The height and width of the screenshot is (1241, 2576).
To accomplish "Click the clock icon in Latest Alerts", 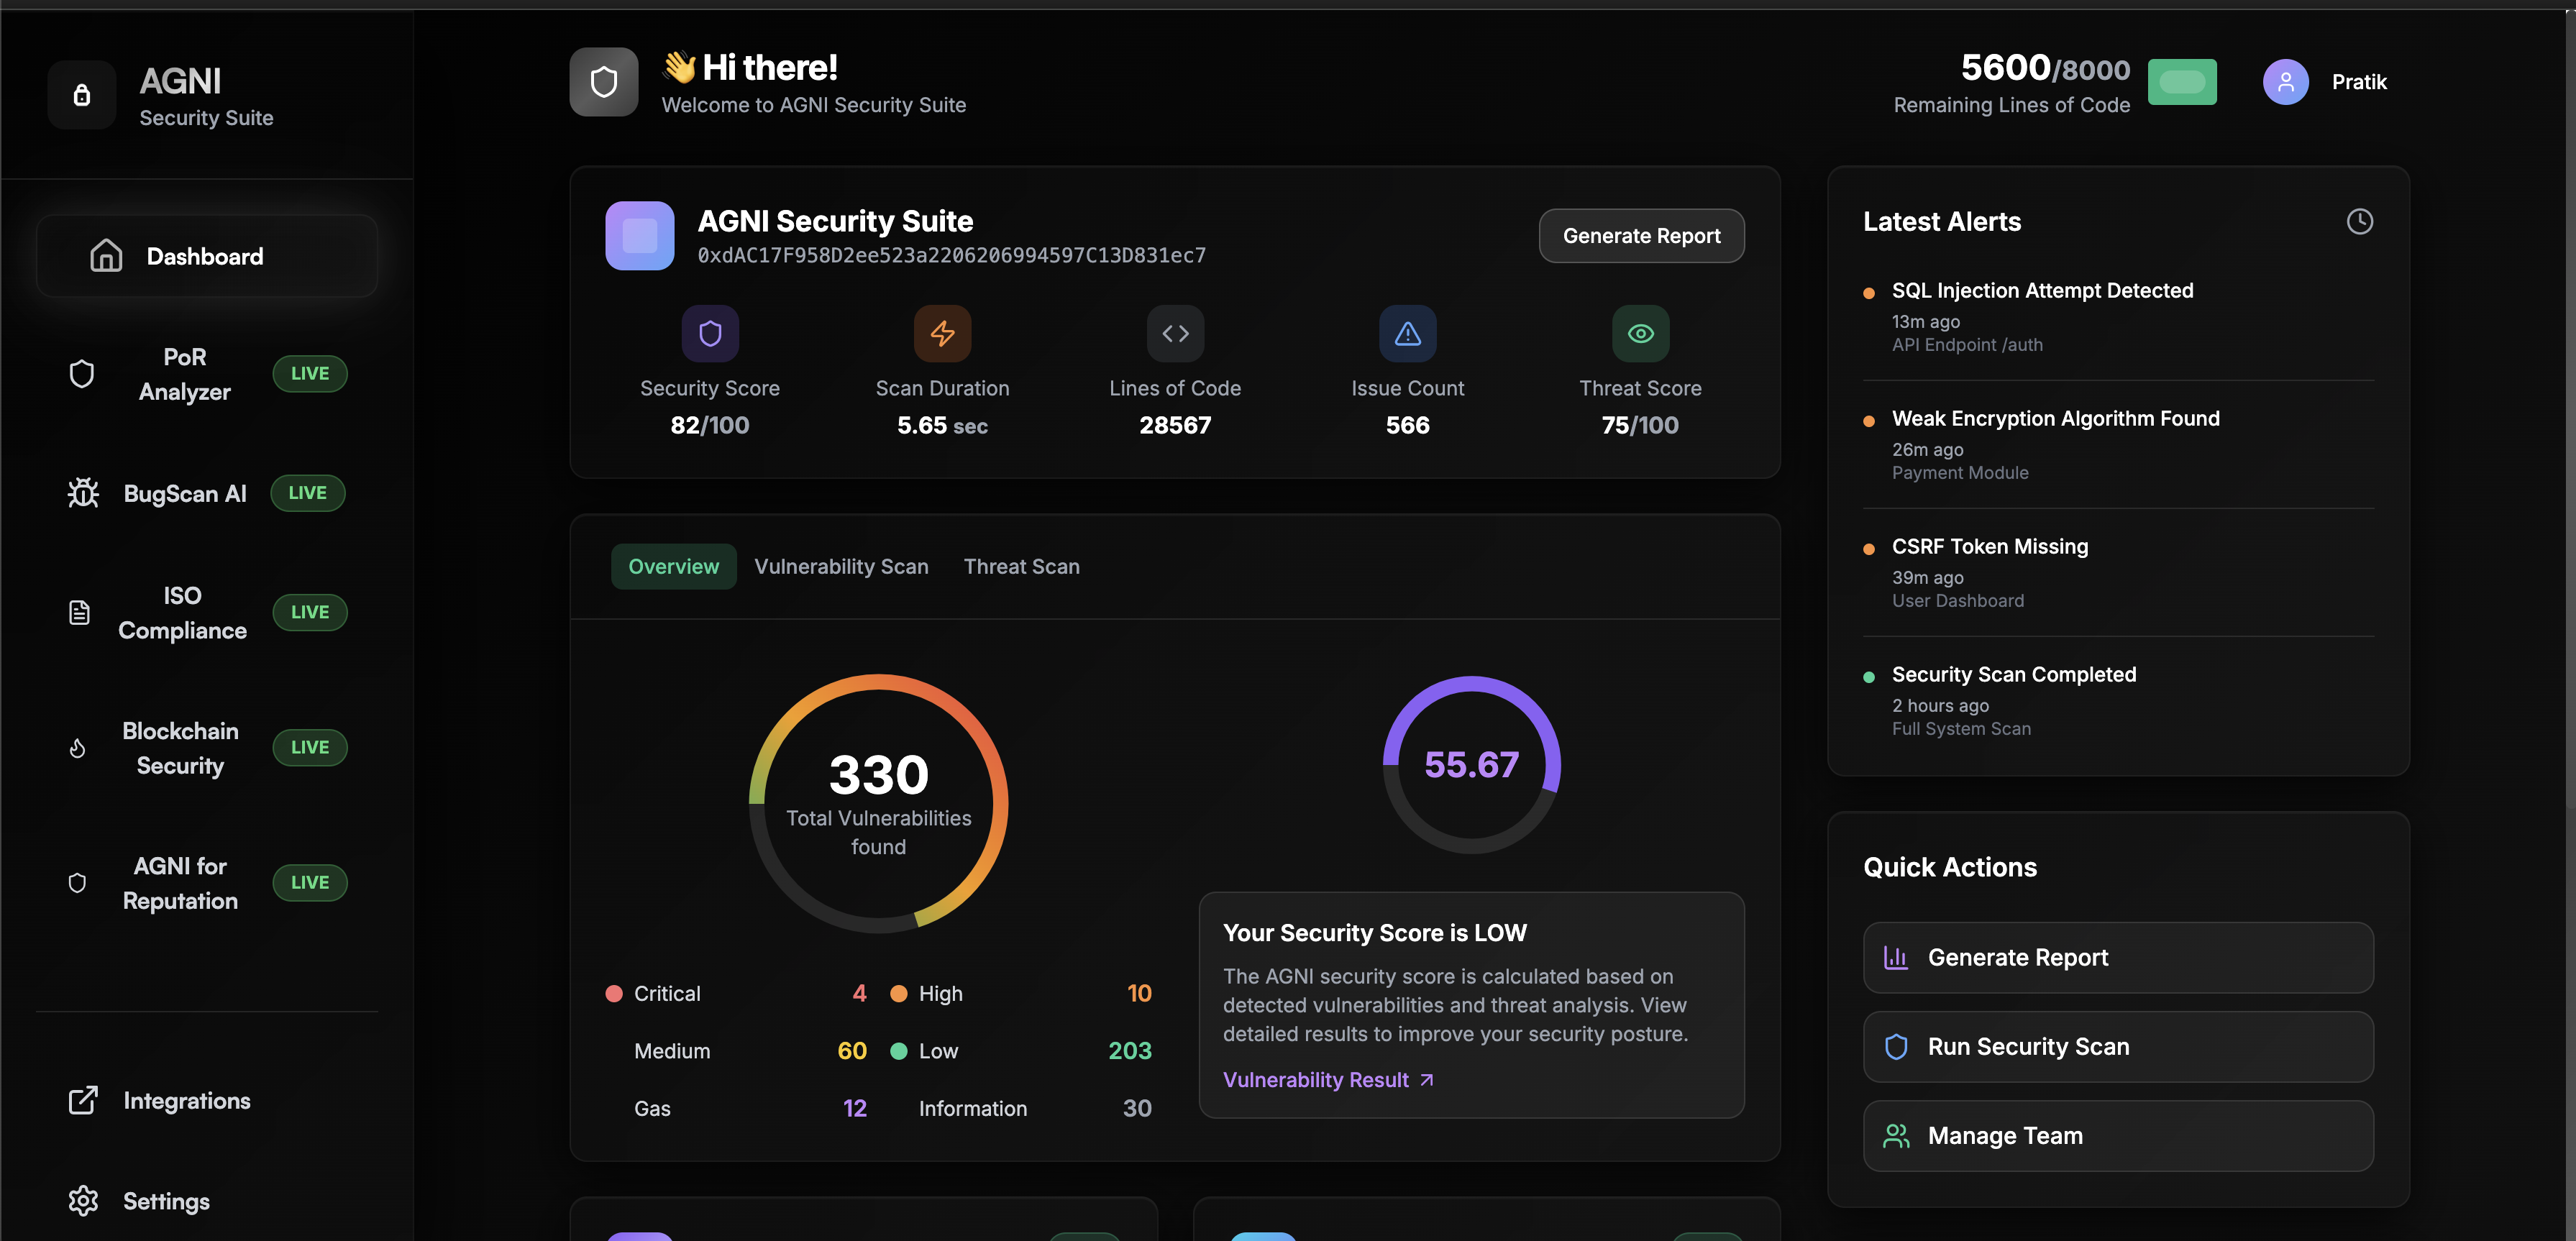I will [x=2359, y=221].
